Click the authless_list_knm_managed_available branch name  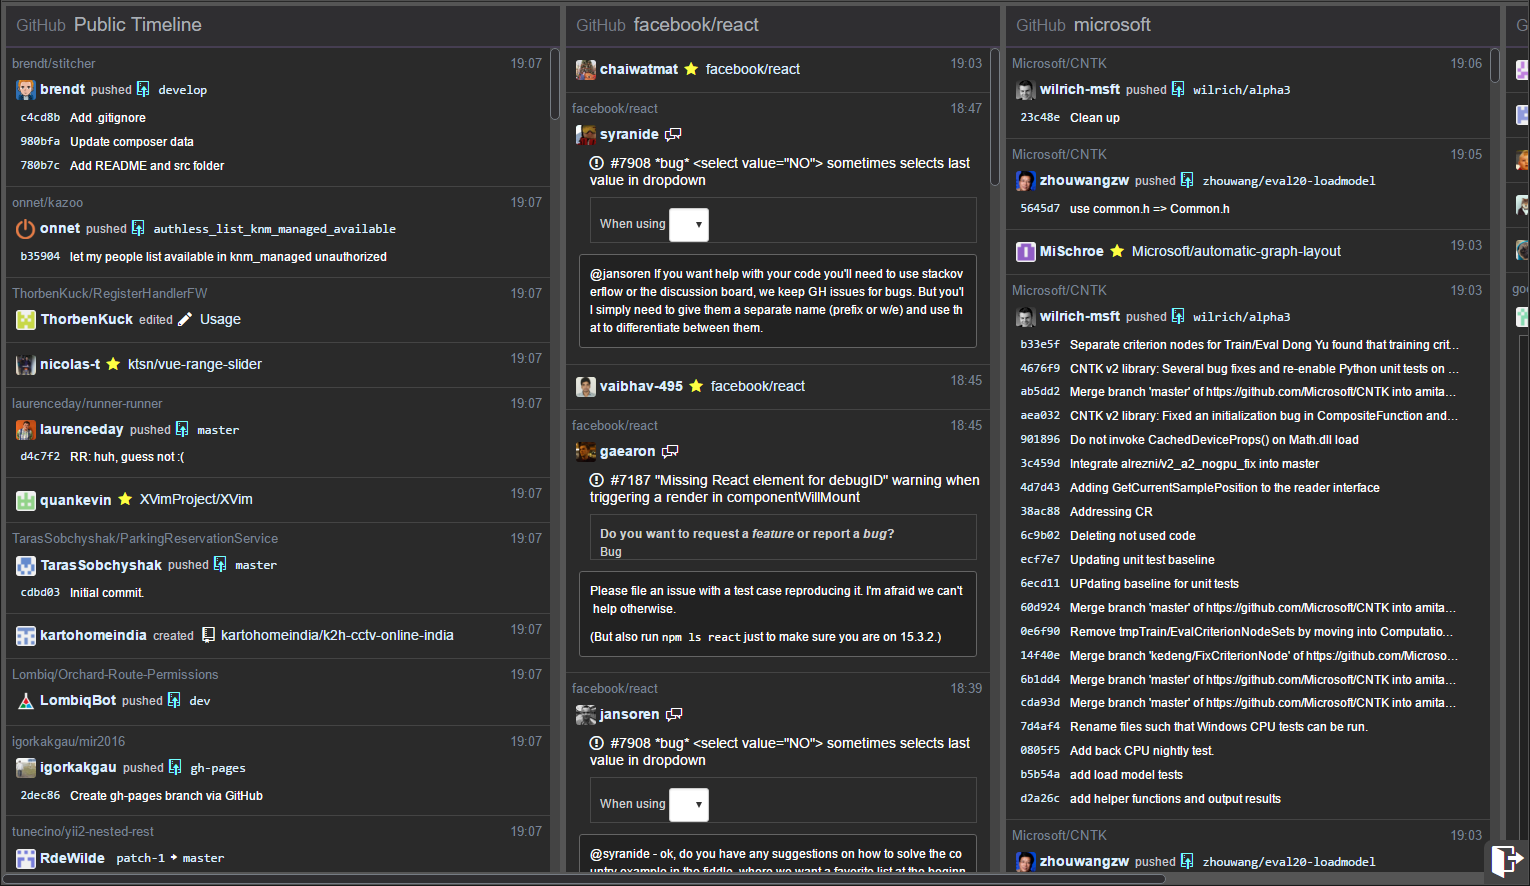click(x=274, y=229)
